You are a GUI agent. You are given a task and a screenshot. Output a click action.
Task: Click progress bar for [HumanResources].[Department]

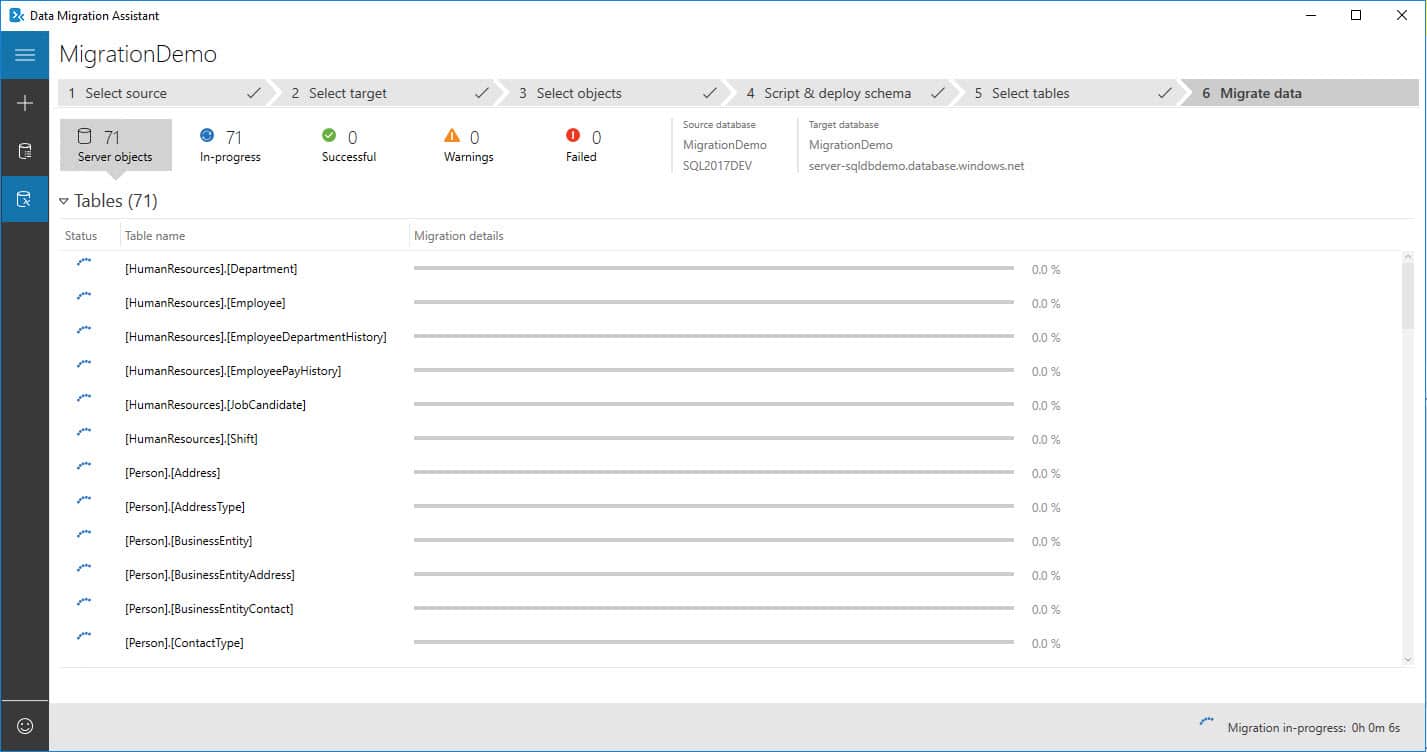point(714,268)
